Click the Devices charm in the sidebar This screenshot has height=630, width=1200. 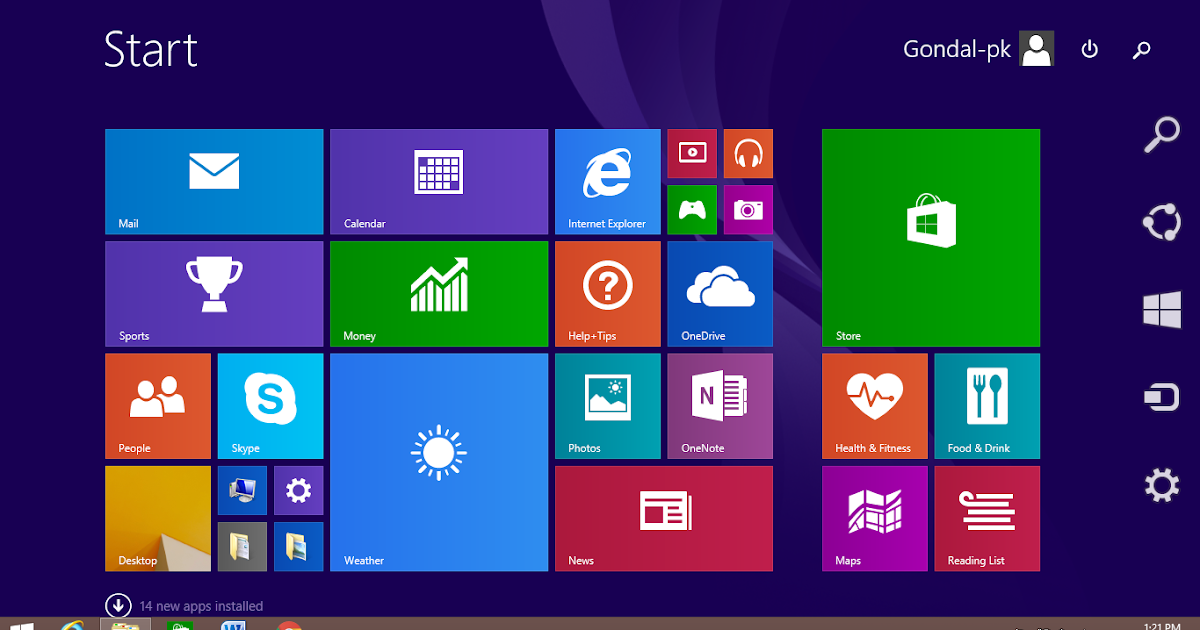coord(1161,398)
